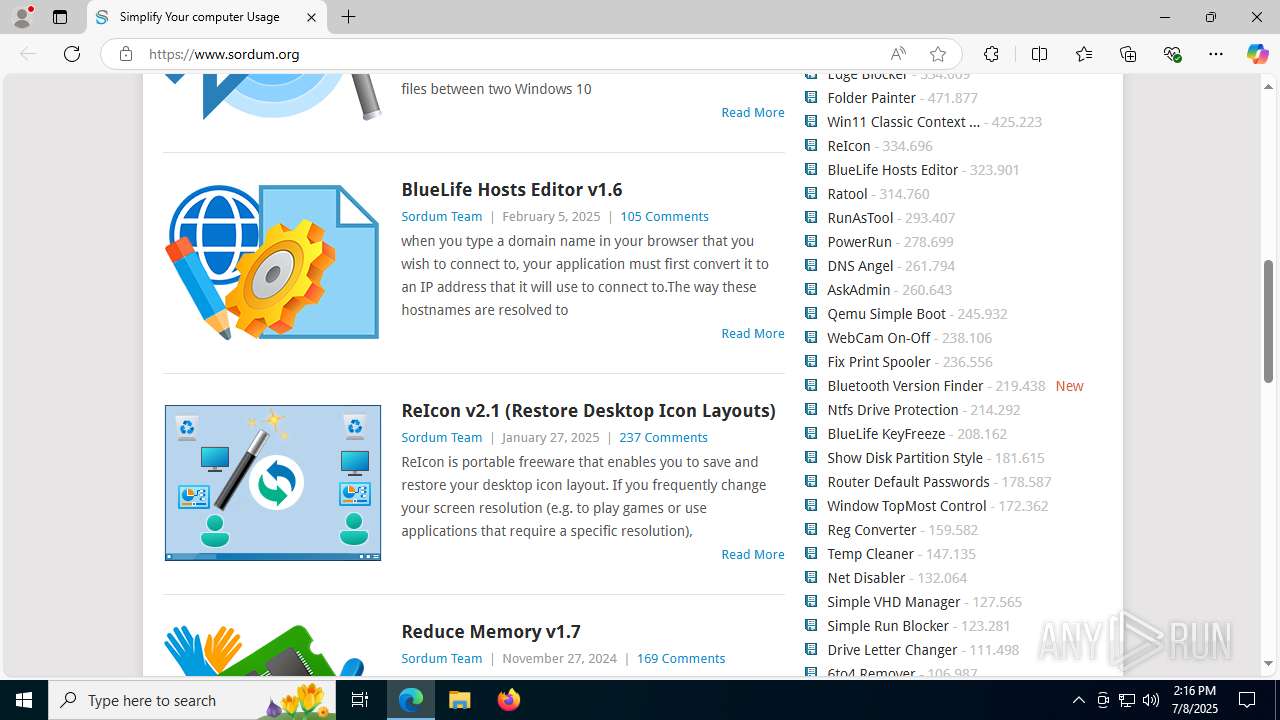Screen dimensions: 1280x720
Task: Select the Simplify Your computer Usage tab
Action: tap(207, 17)
